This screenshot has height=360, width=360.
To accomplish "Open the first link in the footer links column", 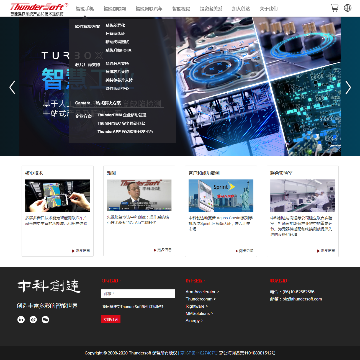I will 202,292.
